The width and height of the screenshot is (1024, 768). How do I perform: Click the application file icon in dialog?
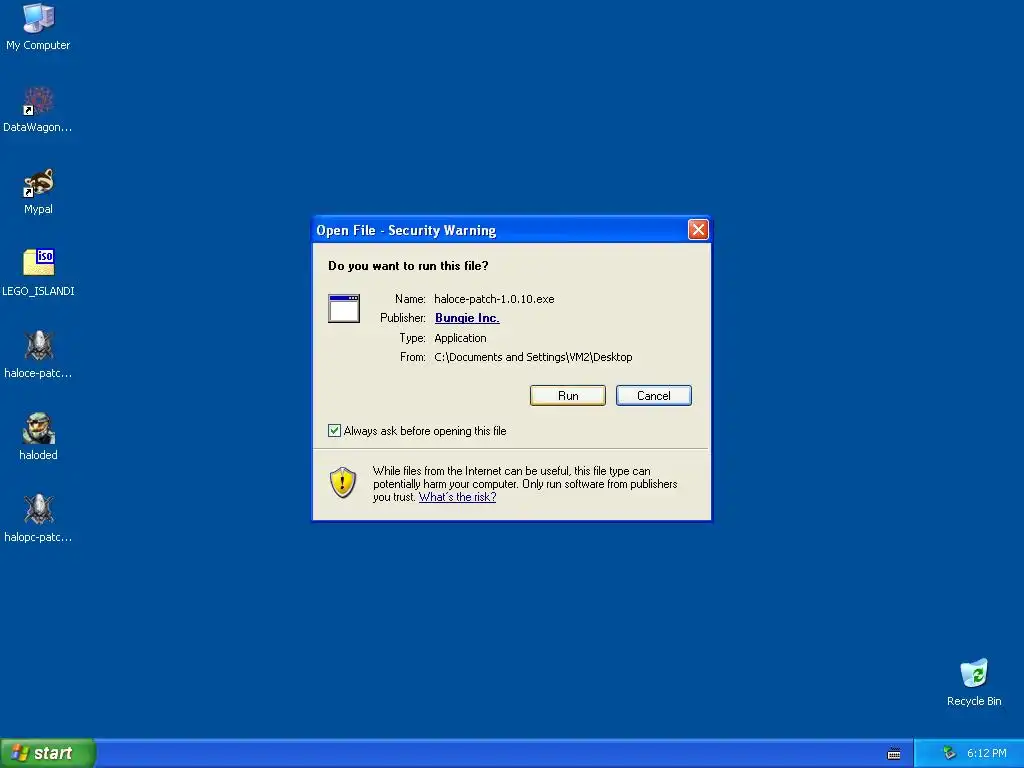344,308
